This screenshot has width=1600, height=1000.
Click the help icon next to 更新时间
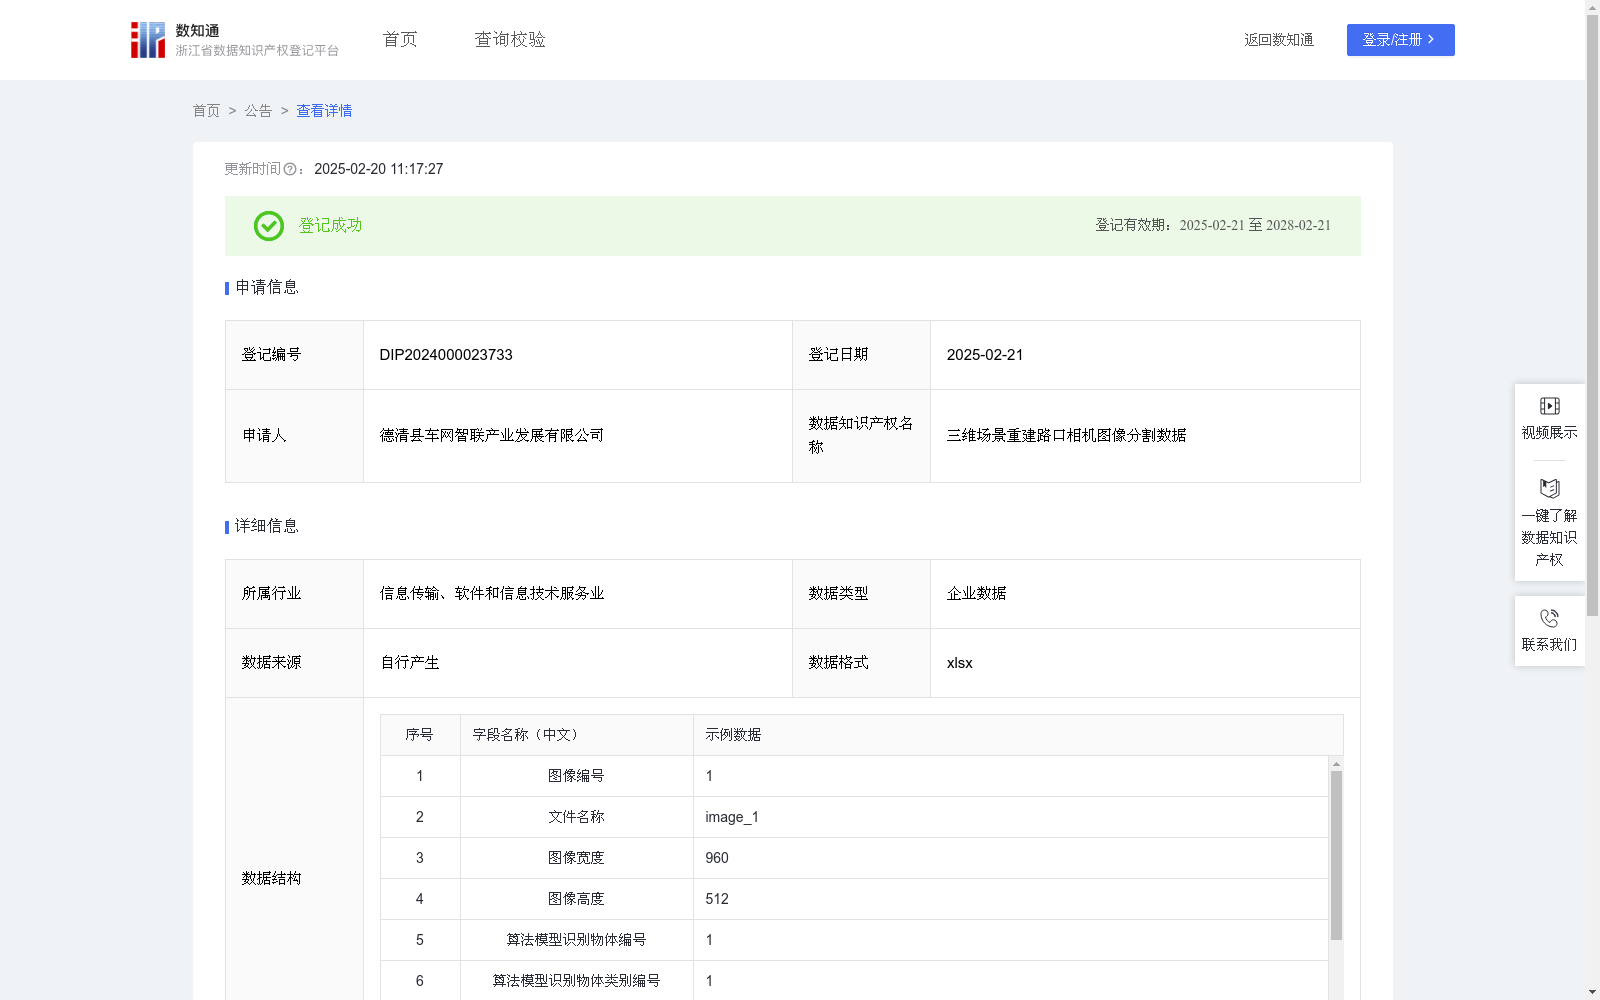[290, 170]
